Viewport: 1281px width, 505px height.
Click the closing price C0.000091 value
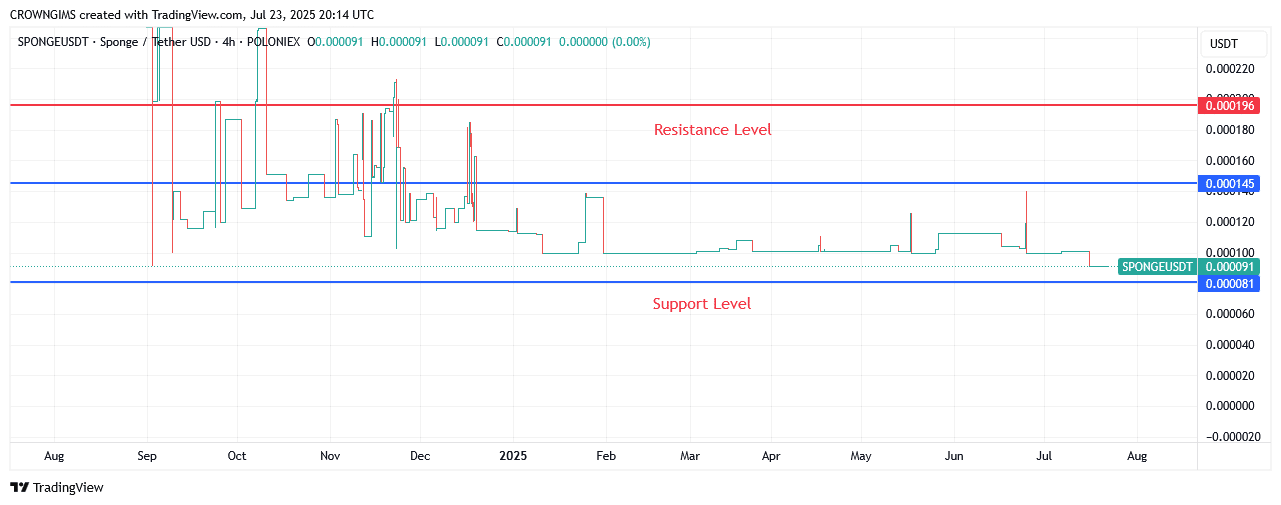pos(525,42)
